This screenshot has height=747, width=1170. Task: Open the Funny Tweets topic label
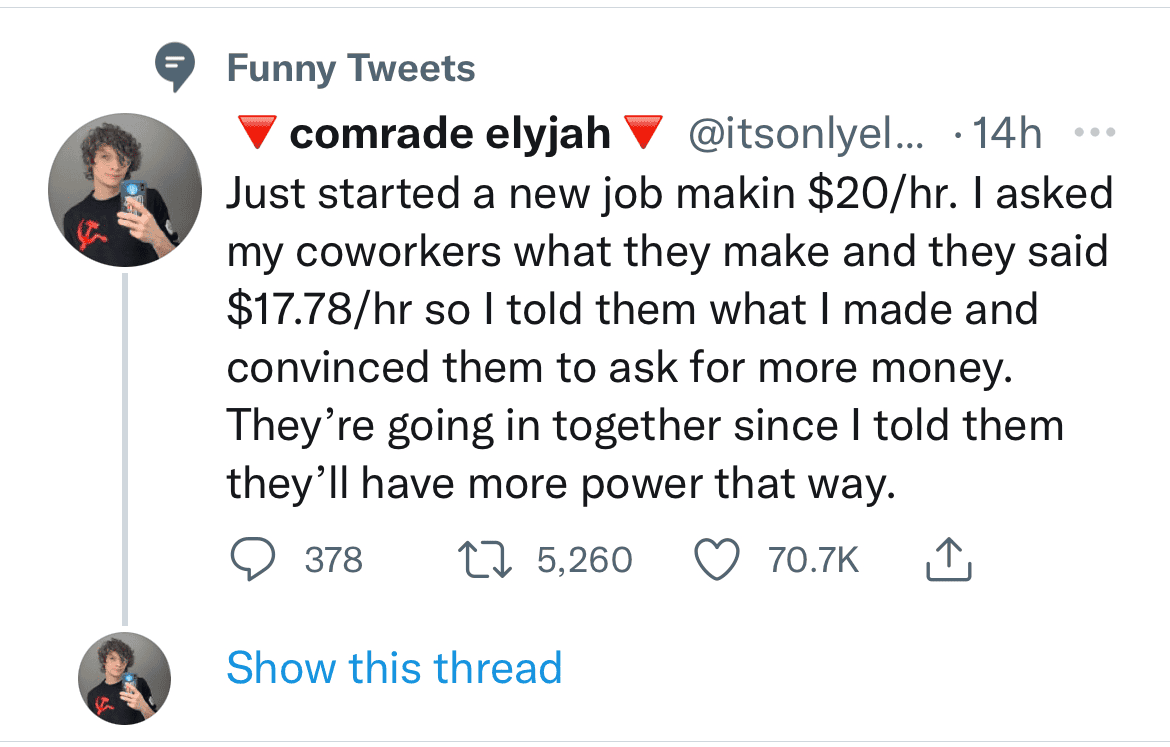pyautogui.click(x=351, y=69)
